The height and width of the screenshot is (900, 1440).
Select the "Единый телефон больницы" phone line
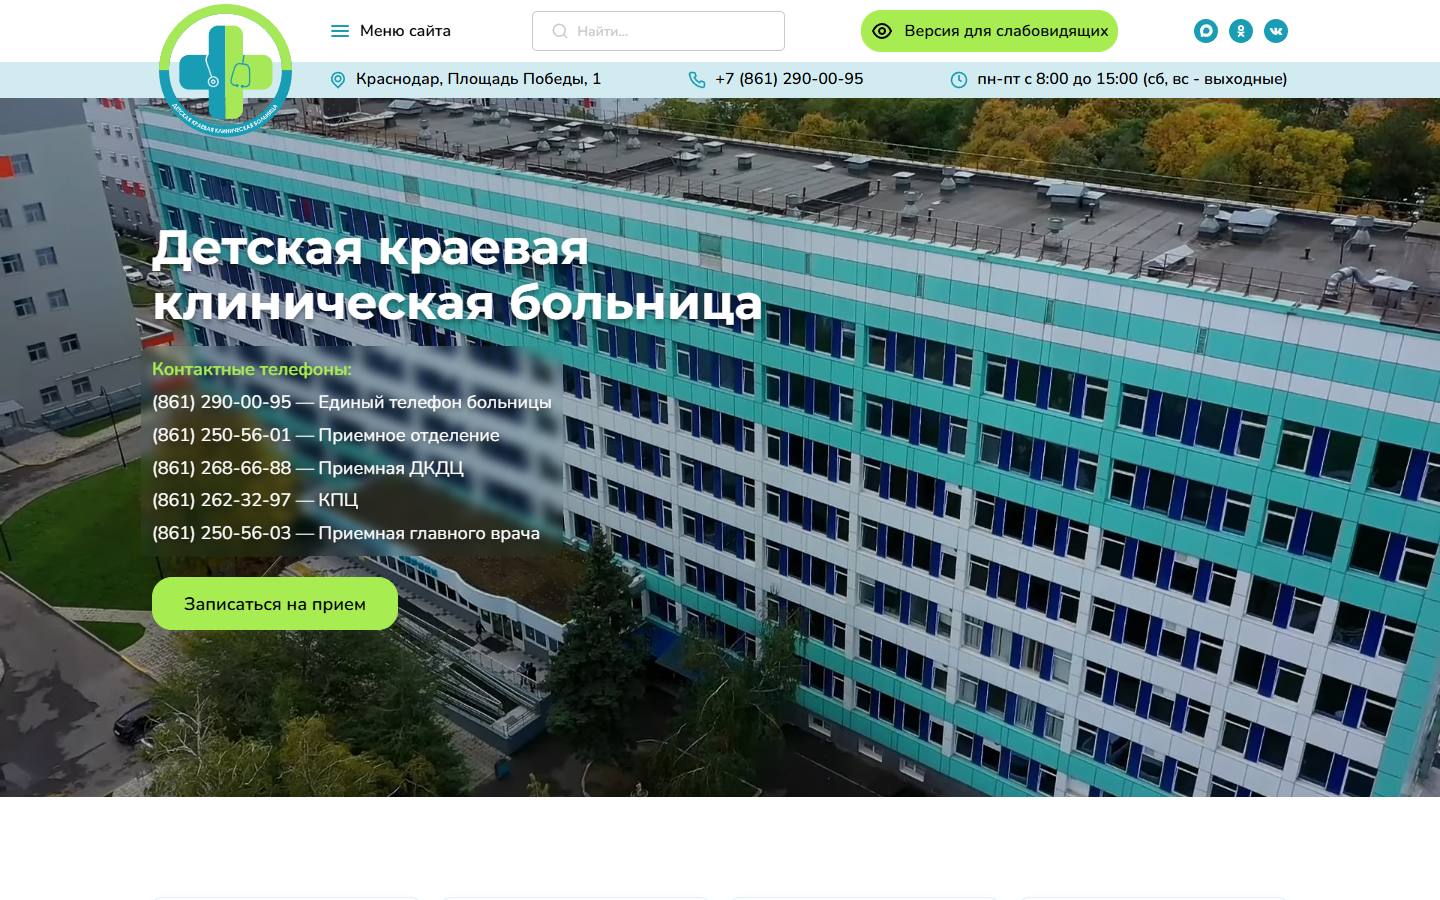(352, 402)
